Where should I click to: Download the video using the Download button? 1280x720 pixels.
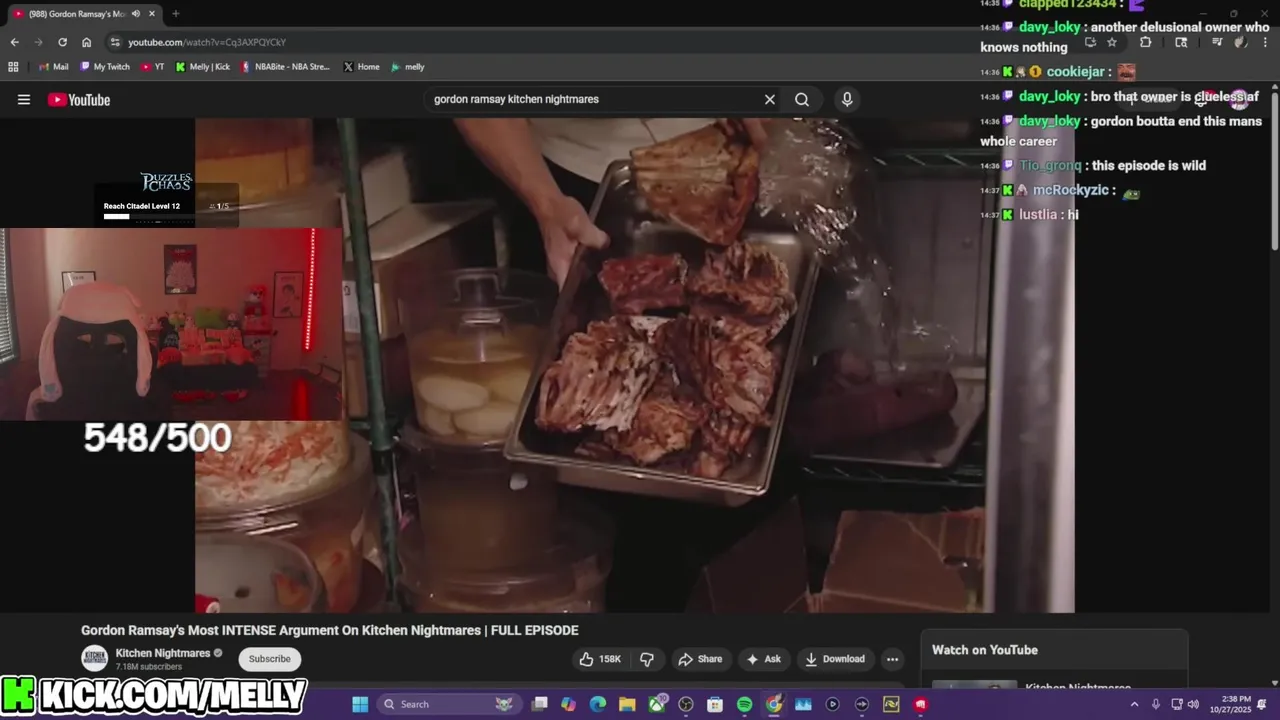835,659
